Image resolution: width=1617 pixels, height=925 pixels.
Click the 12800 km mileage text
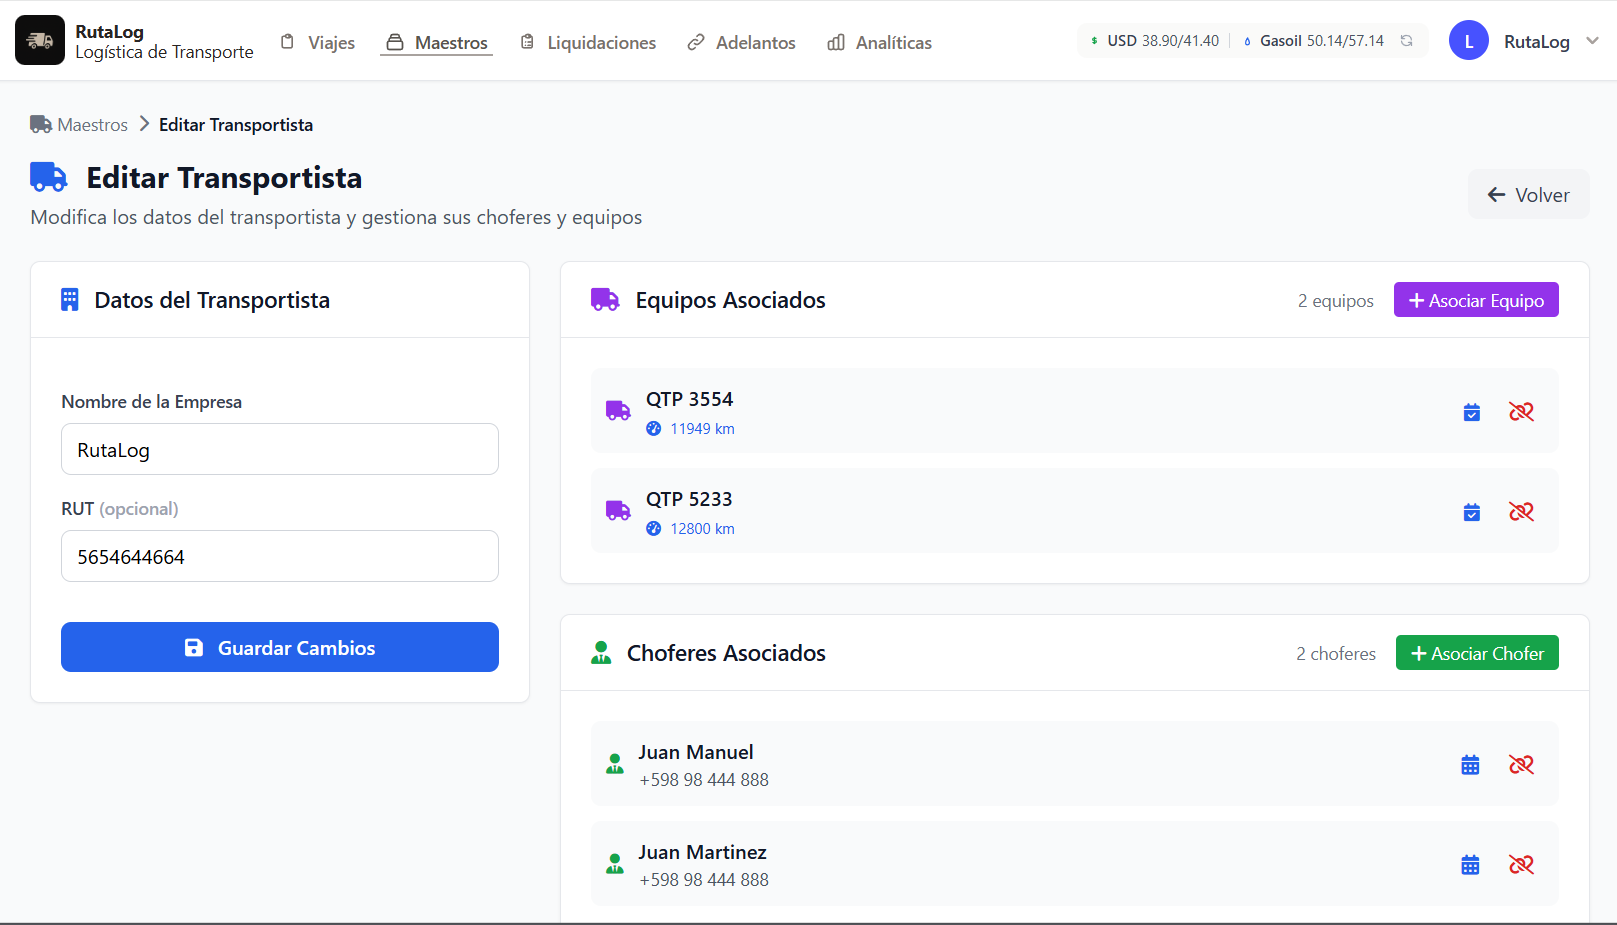702,529
